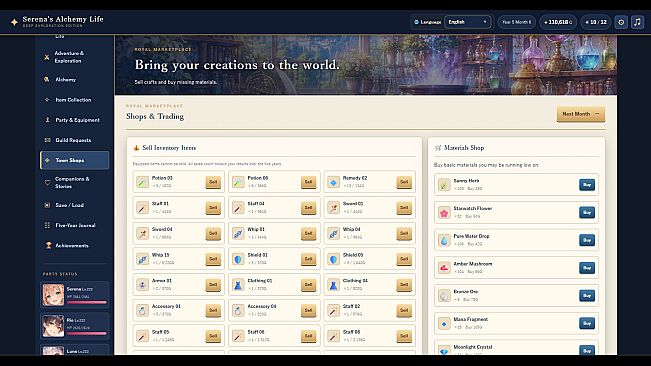Open the Achievements page
This screenshot has width=651, height=366.
(x=75, y=246)
